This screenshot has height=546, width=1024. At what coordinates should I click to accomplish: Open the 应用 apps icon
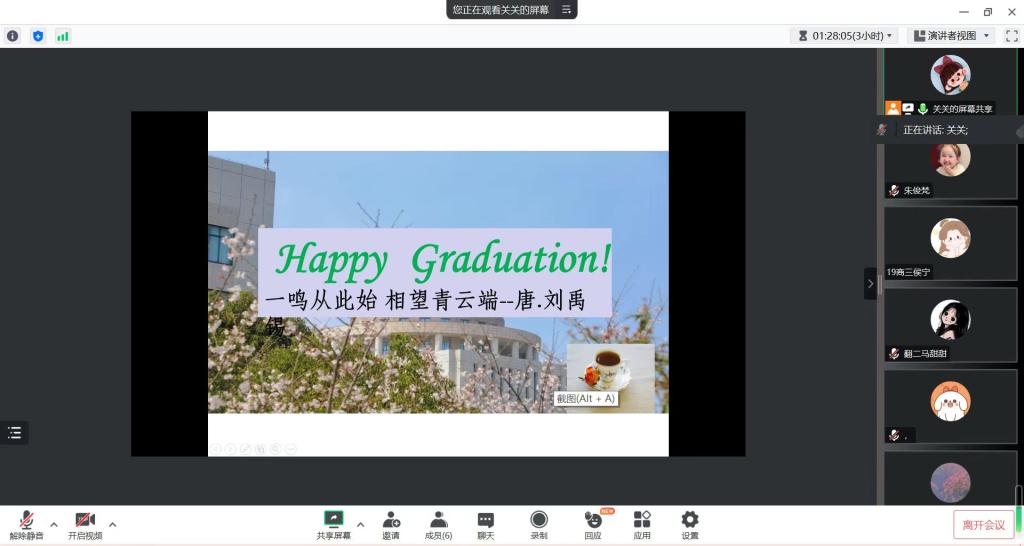[642, 525]
